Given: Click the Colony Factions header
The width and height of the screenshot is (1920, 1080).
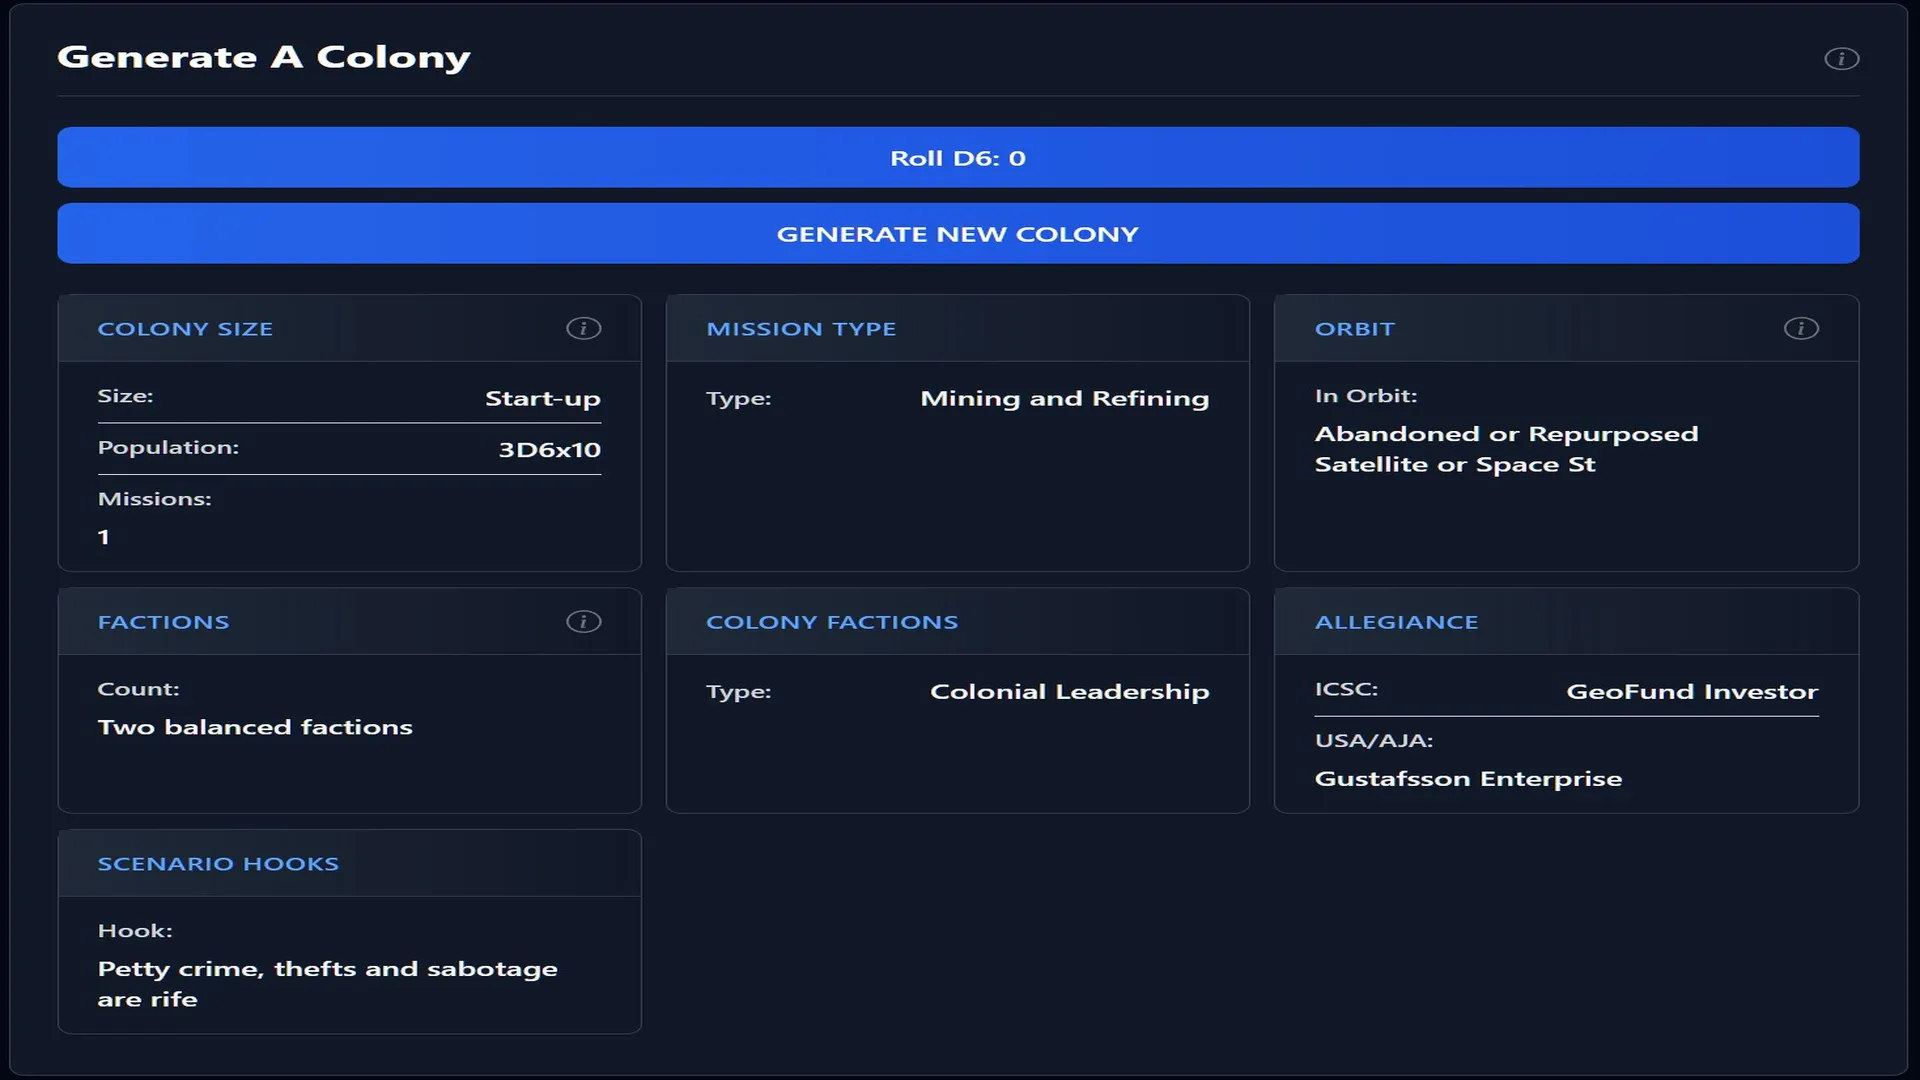Looking at the screenshot, I should tap(832, 622).
